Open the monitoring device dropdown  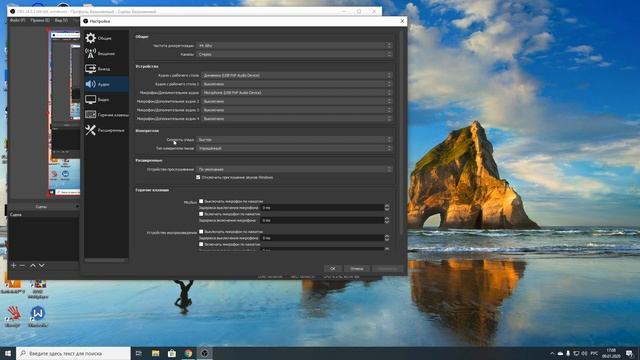point(294,169)
